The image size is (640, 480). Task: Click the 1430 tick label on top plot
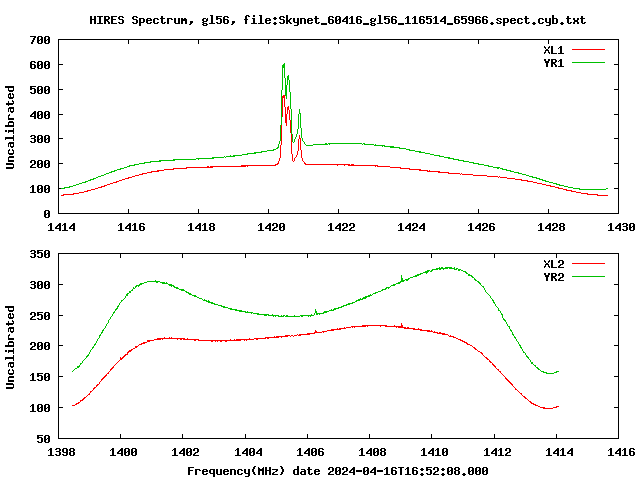coord(621,227)
